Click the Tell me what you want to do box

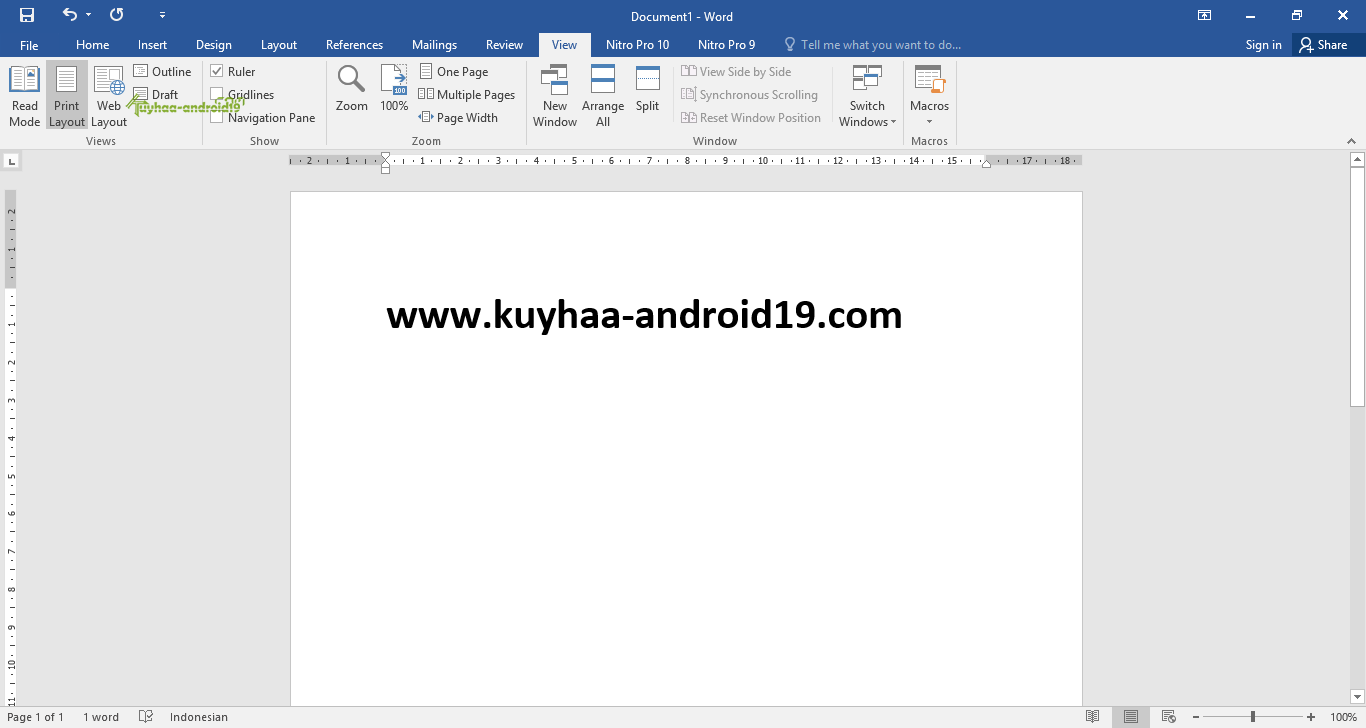click(873, 45)
